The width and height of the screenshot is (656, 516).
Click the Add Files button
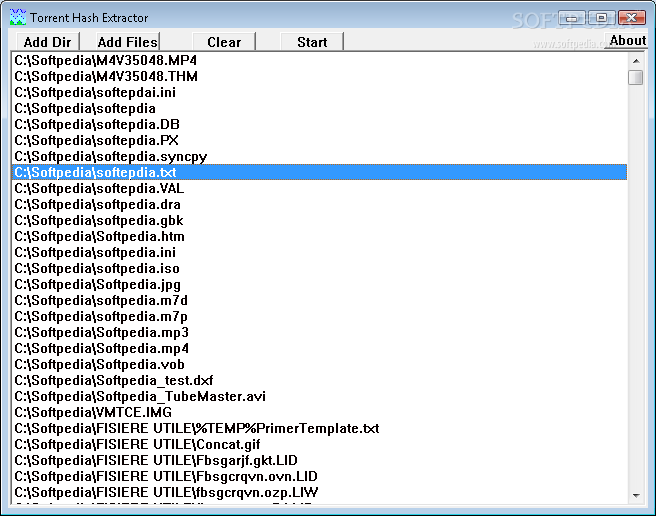tap(128, 42)
